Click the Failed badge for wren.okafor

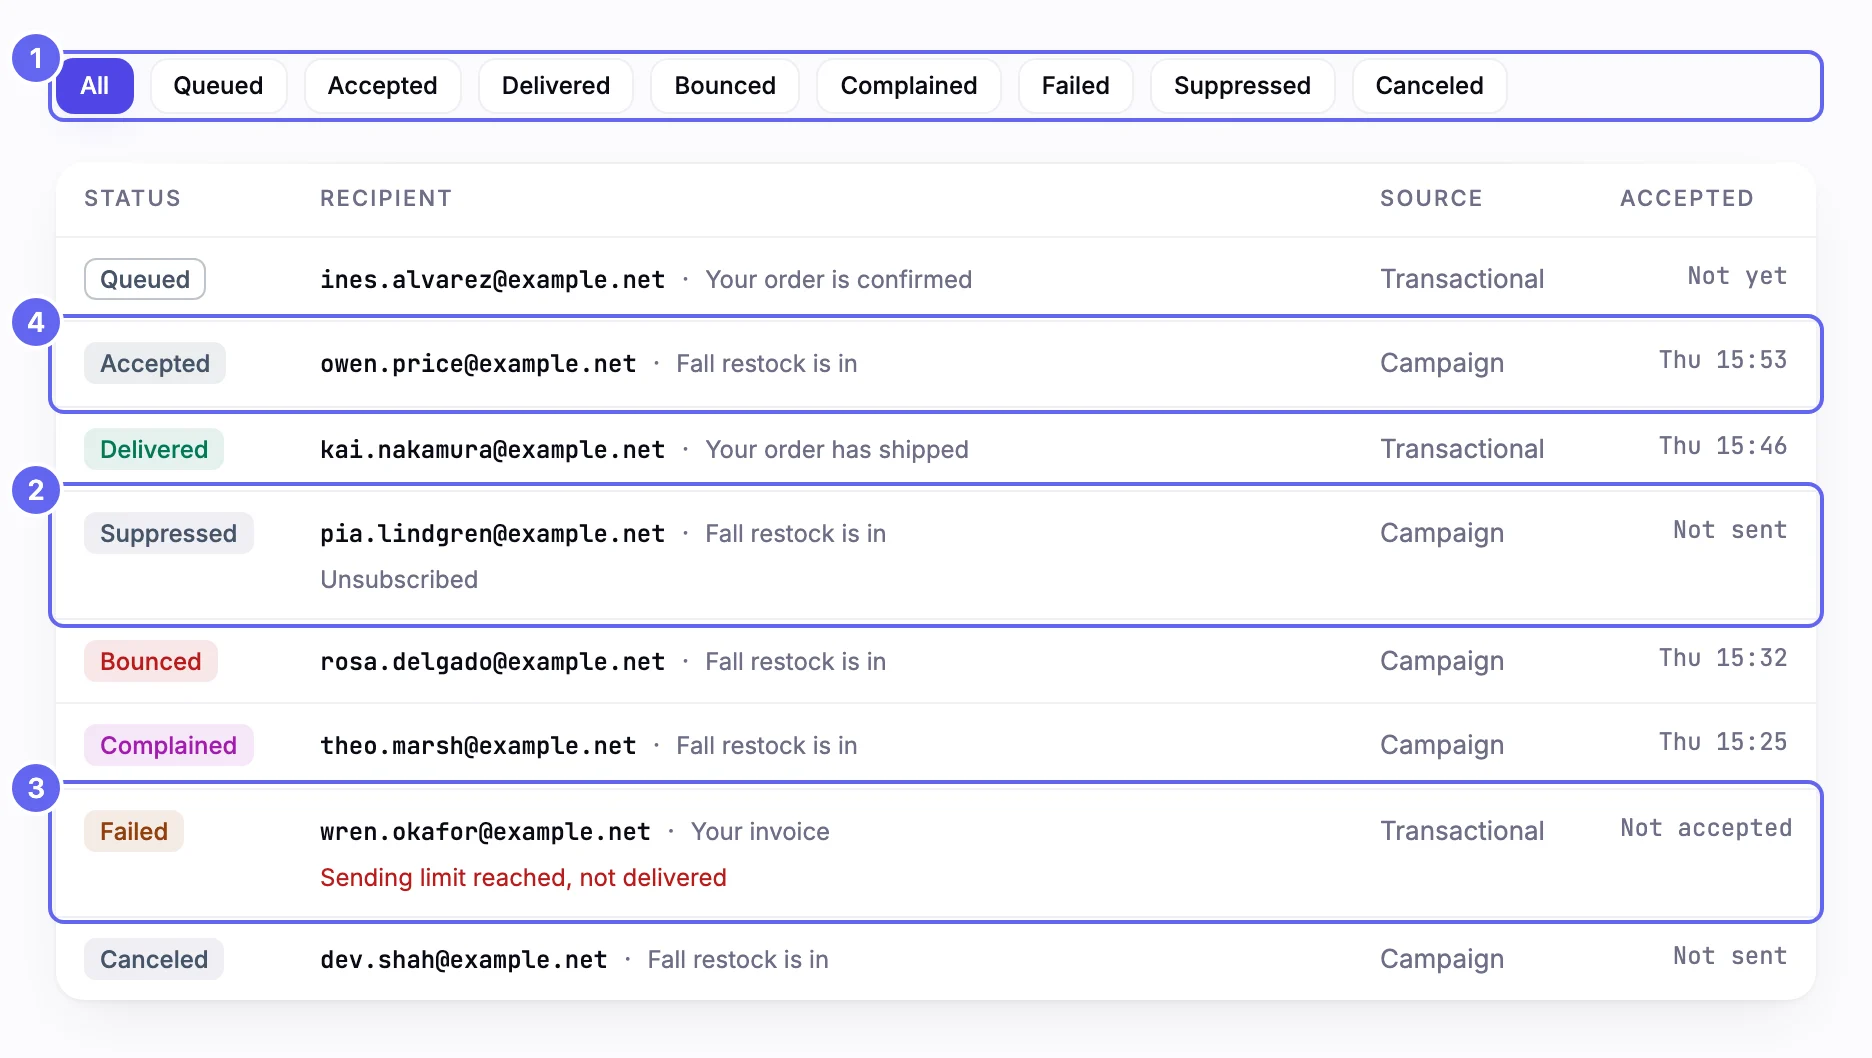coord(134,831)
